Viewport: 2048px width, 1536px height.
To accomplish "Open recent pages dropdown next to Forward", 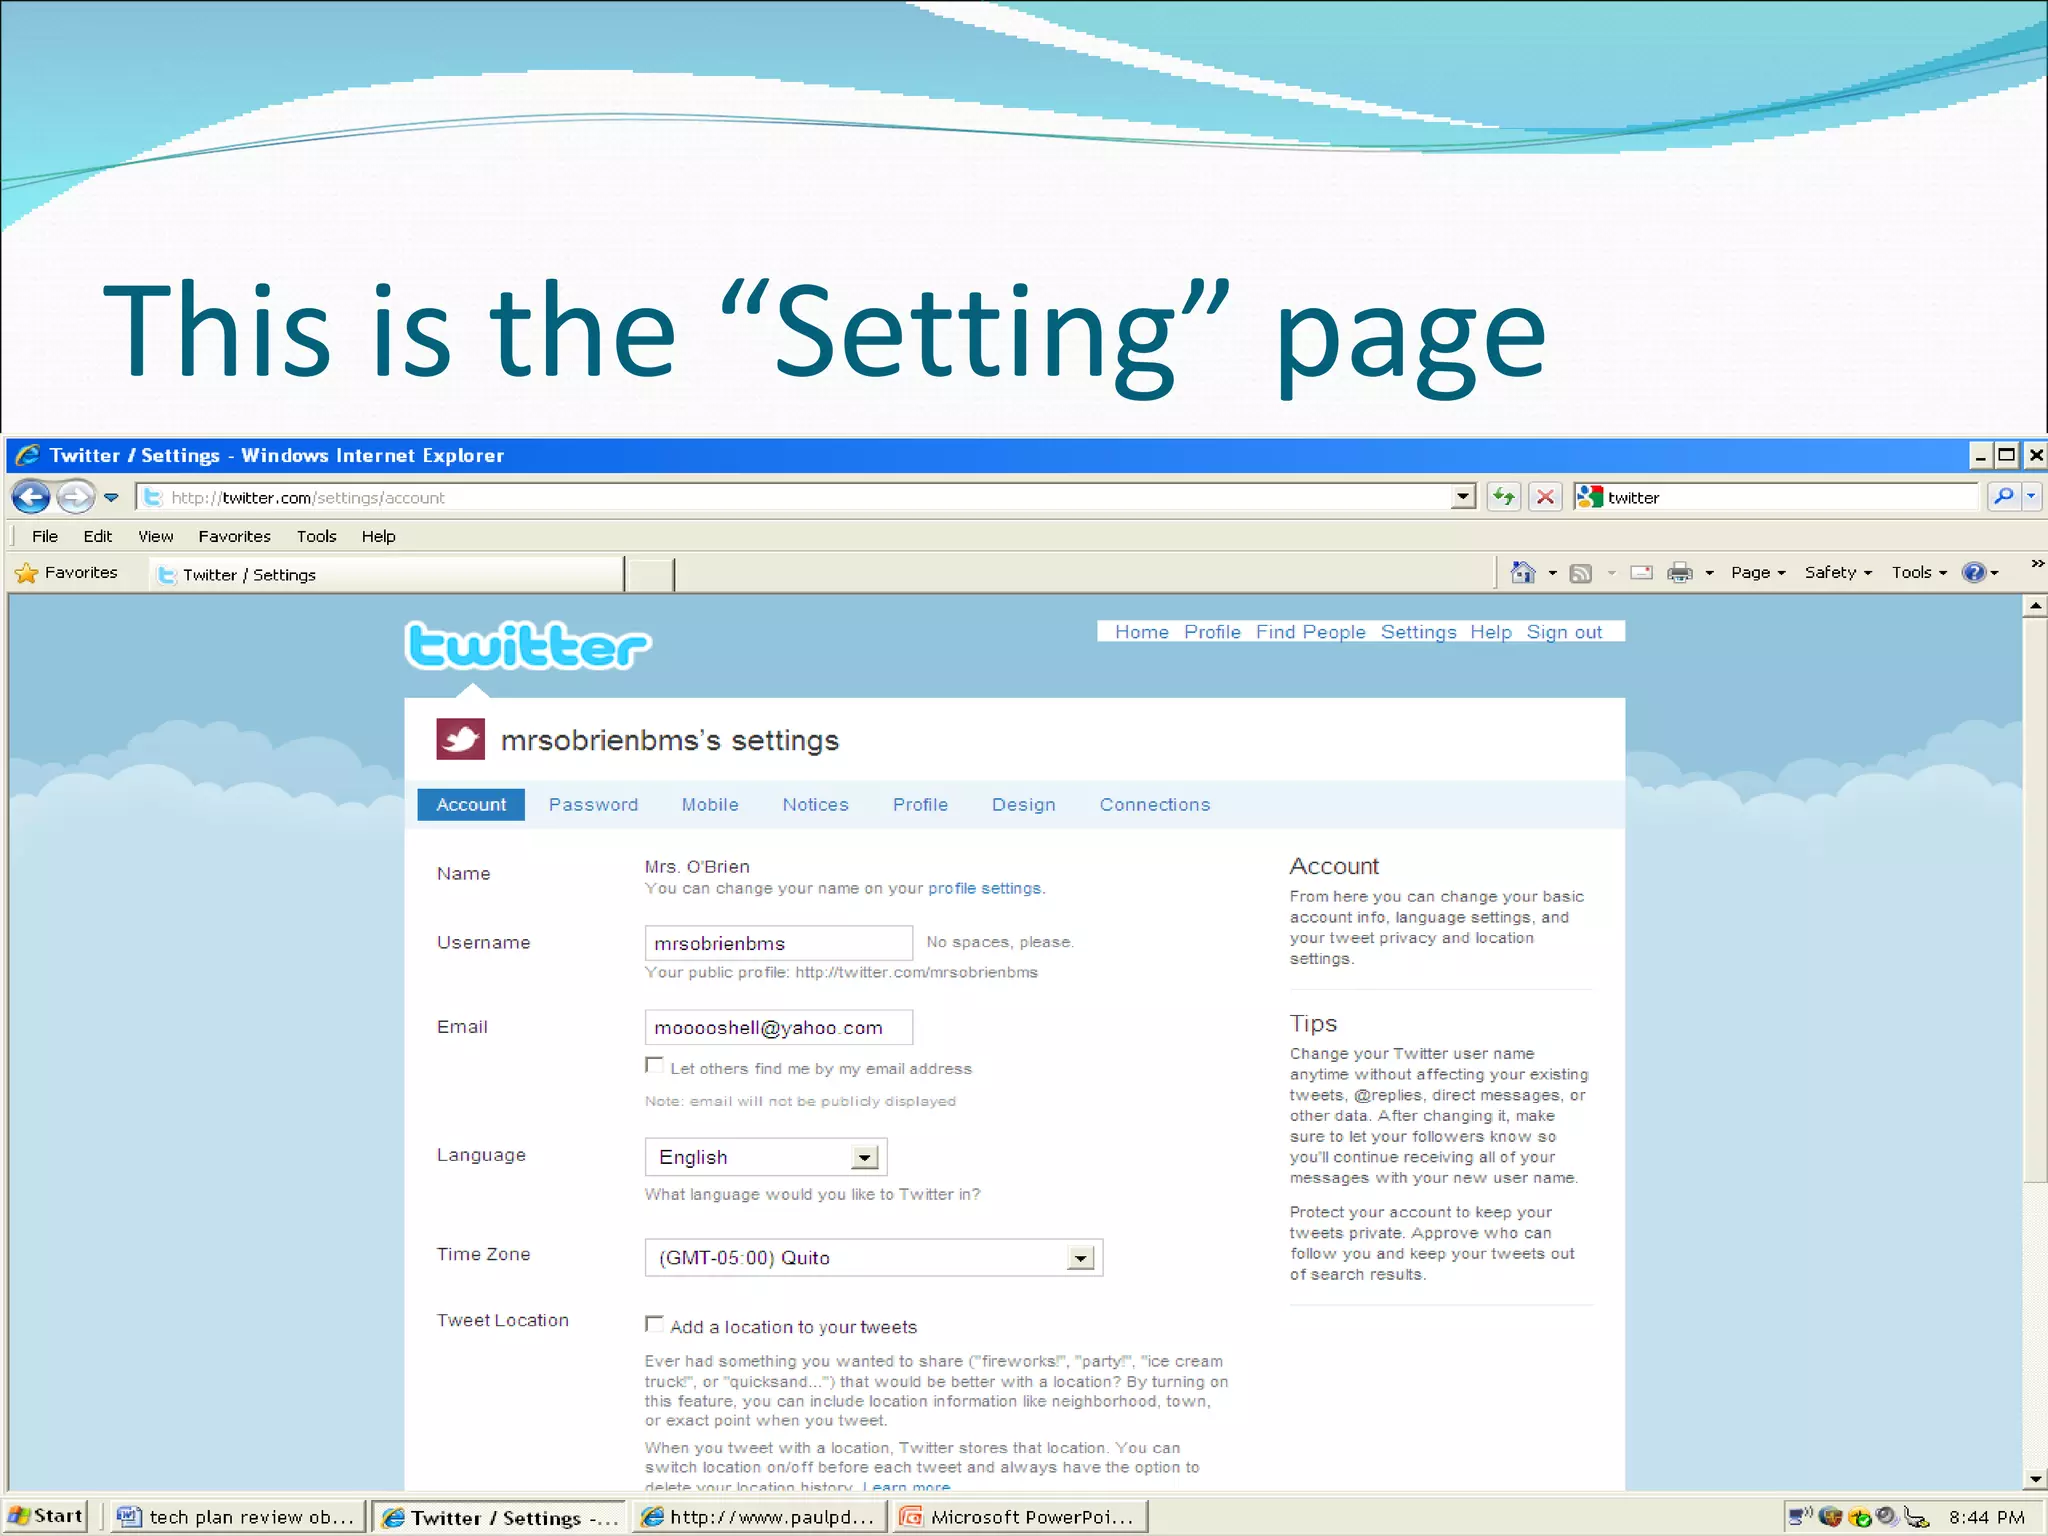I will click(111, 497).
